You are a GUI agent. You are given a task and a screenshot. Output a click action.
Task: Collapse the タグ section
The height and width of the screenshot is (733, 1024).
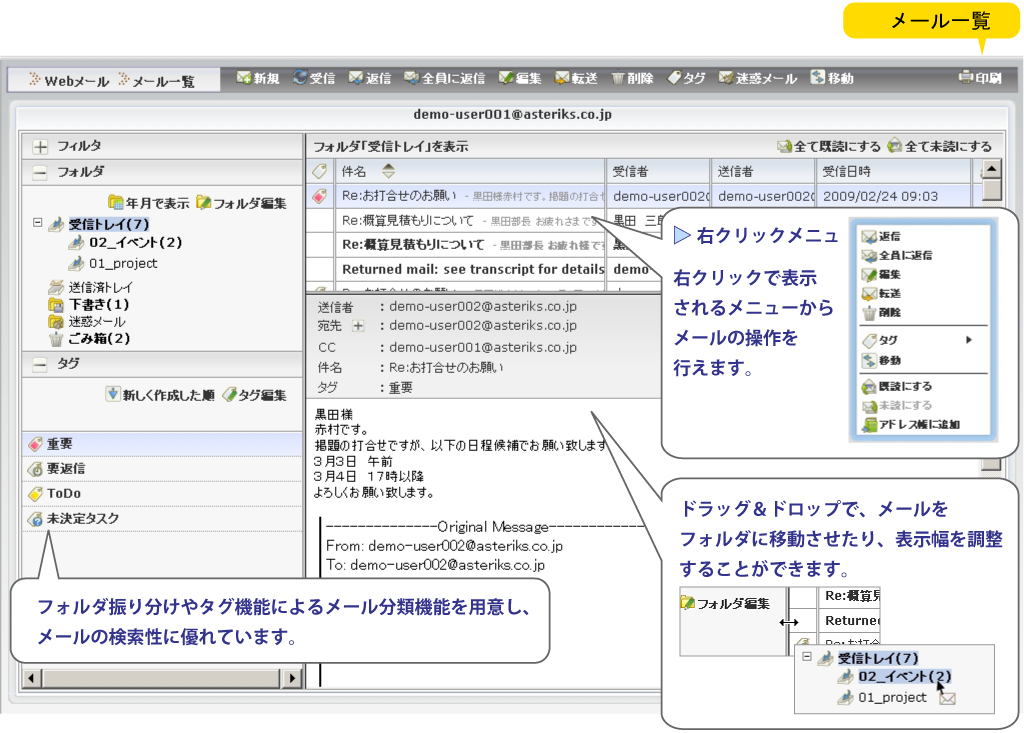tap(40, 364)
